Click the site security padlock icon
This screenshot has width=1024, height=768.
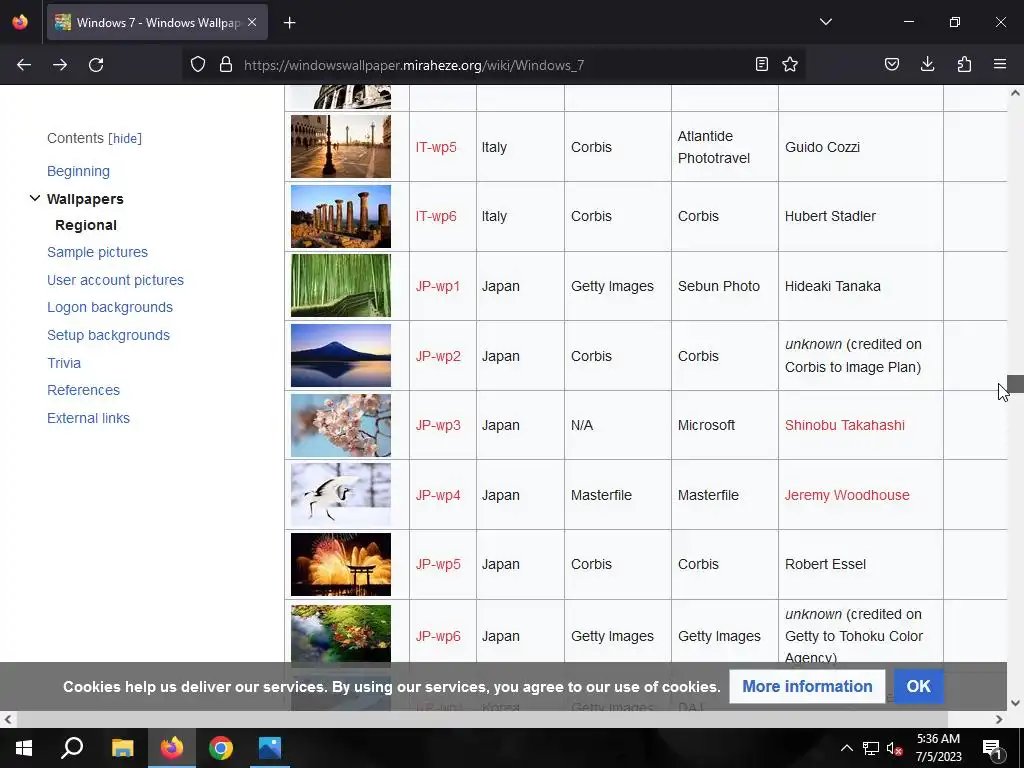click(226, 65)
